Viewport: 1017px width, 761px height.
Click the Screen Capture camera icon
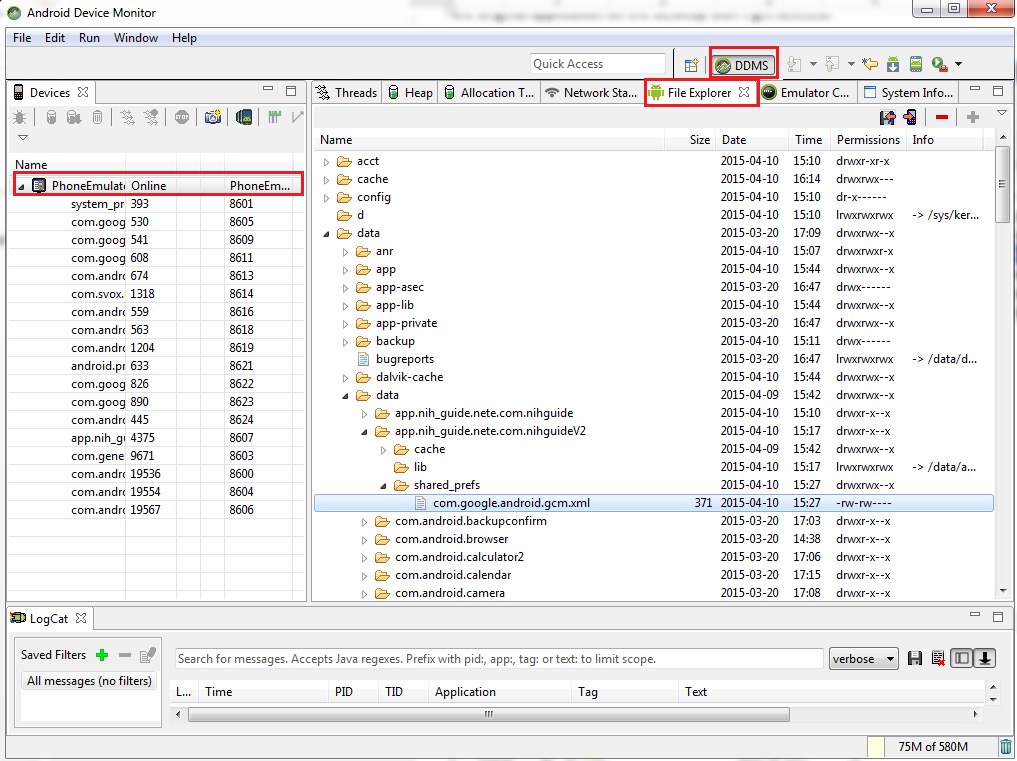[x=212, y=117]
